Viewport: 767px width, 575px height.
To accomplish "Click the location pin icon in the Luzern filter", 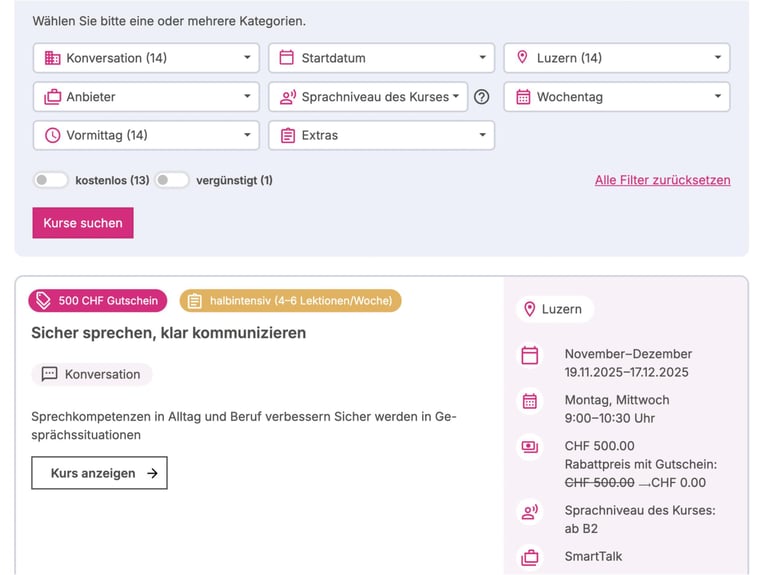I will coord(522,58).
